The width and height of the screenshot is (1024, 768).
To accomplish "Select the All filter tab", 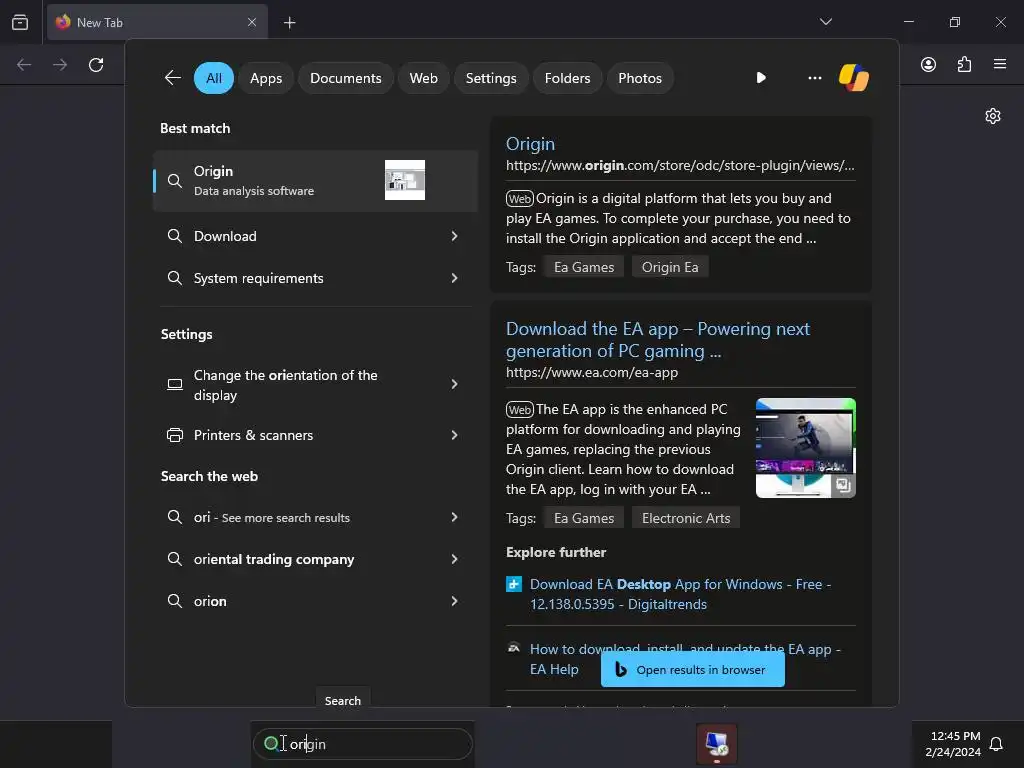I will (214, 78).
